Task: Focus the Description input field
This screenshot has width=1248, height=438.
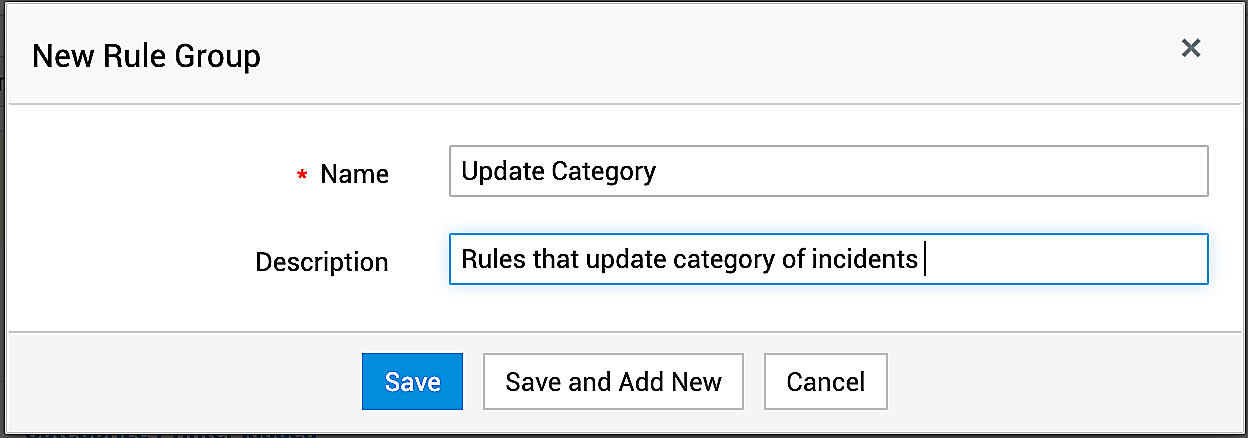Action: [828, 260]
